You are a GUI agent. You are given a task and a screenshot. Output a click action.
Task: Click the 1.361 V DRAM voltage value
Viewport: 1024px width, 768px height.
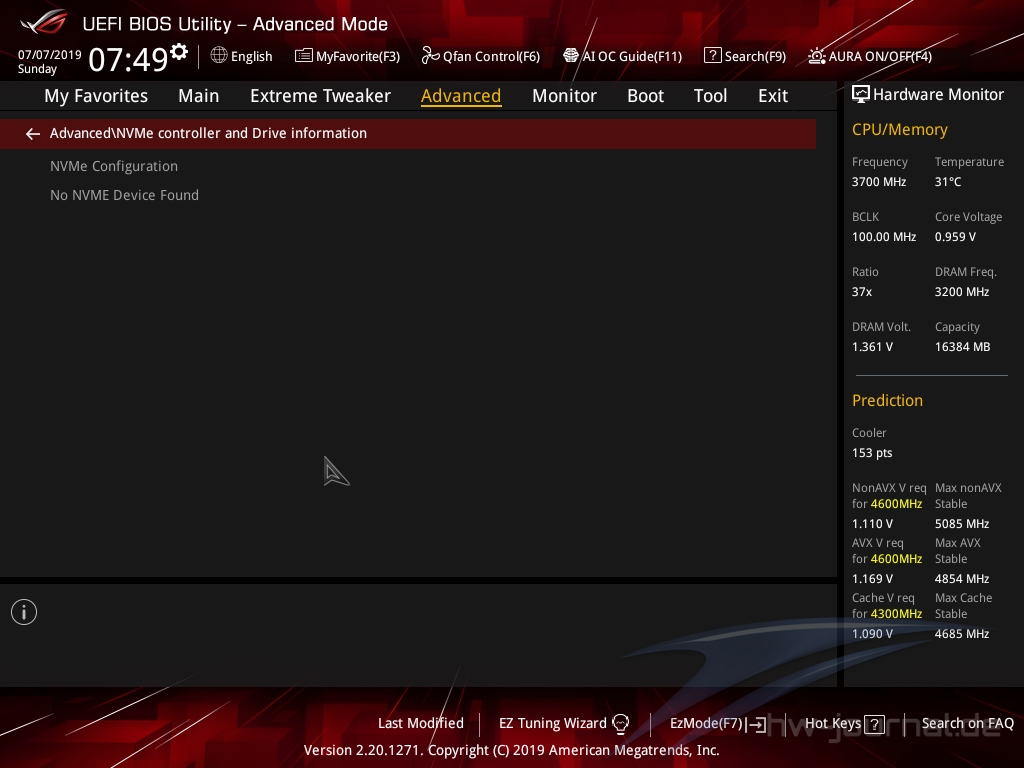pos(872,347)
